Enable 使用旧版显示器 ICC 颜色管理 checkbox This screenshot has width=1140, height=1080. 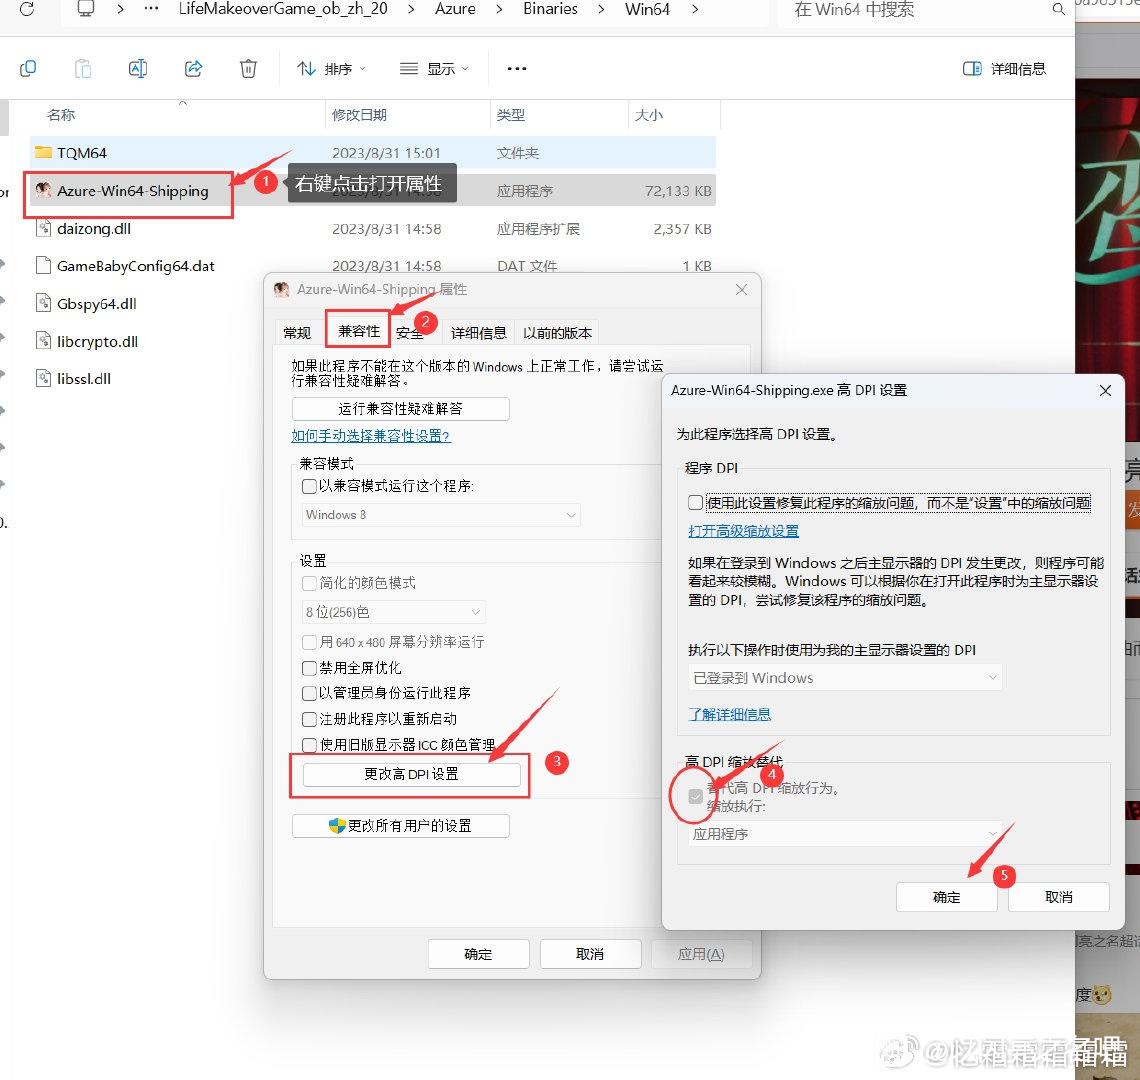coord(309,745)
